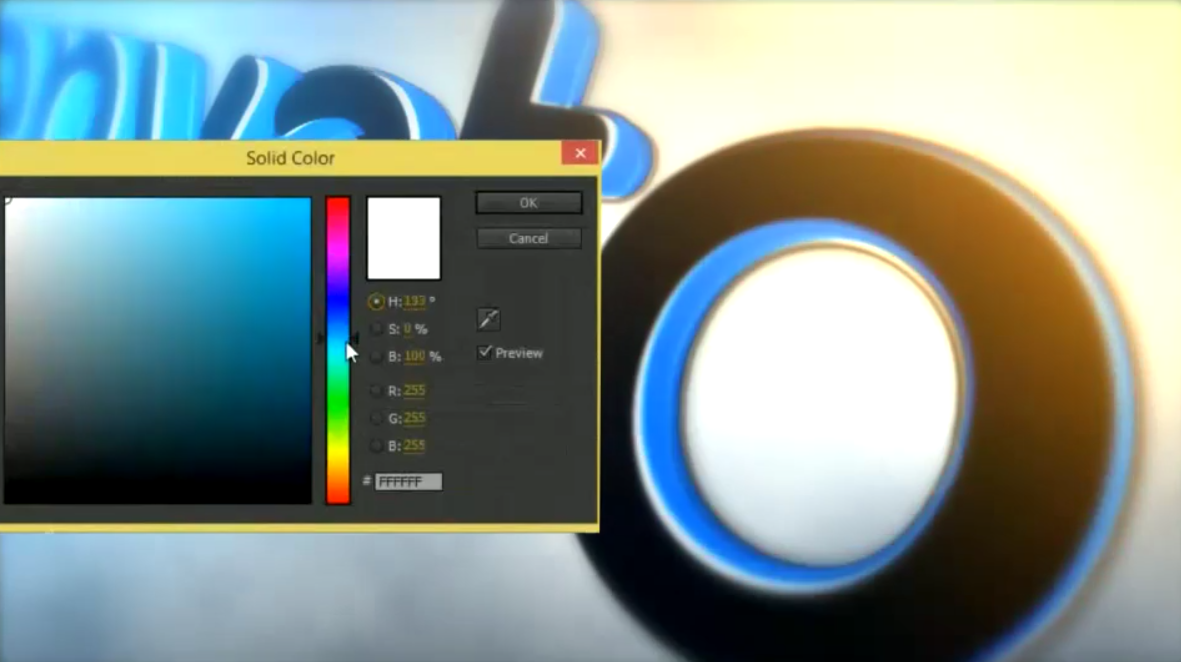1181x662 pixels.
Task: Select the G green radio button
Action: [376, 418]
